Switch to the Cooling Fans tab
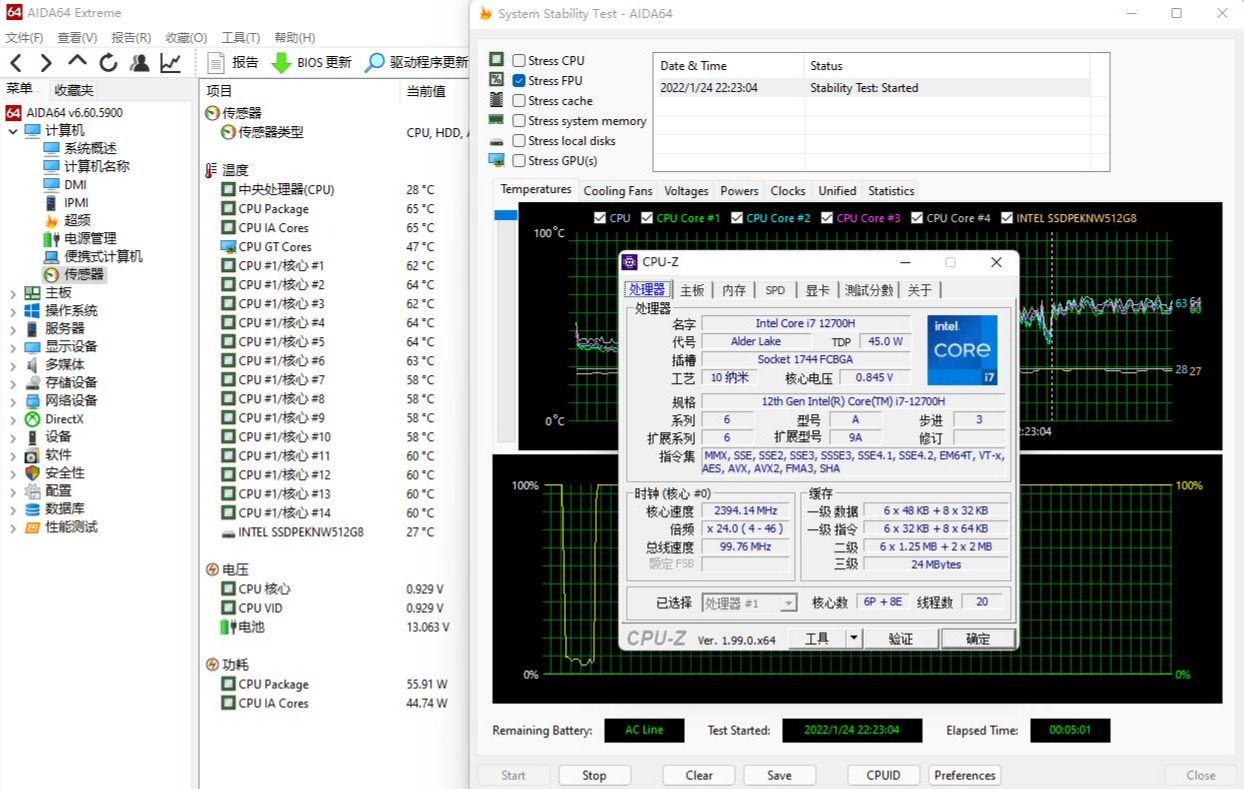1244x789 pixels. [x=618, y=191]
